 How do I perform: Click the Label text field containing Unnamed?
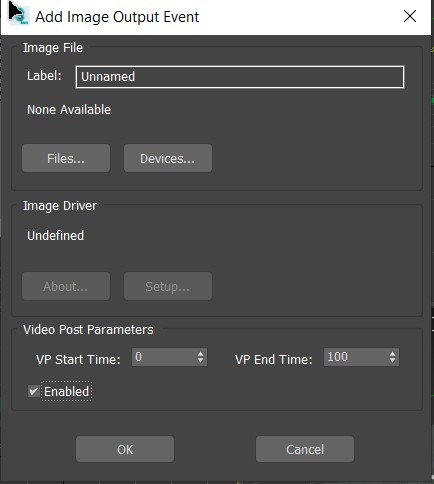(x=240, y=77)
